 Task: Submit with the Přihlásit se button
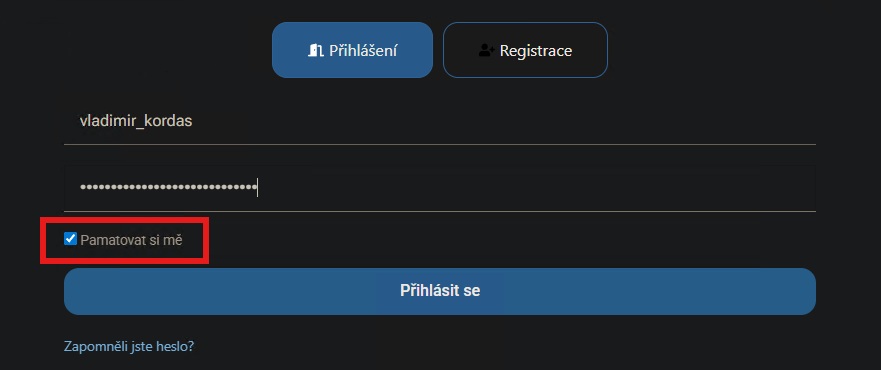click(x=440, y=291)
